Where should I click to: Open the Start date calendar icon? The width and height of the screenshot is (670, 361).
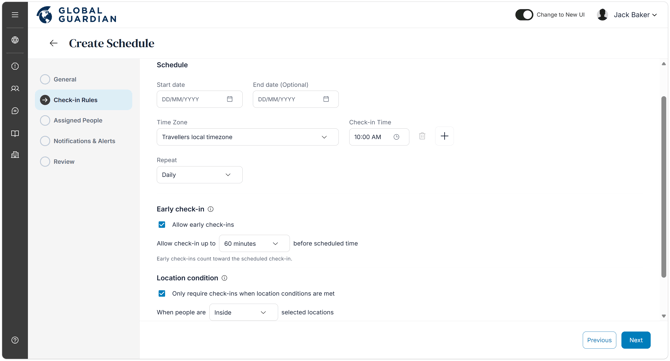point(230,99)
